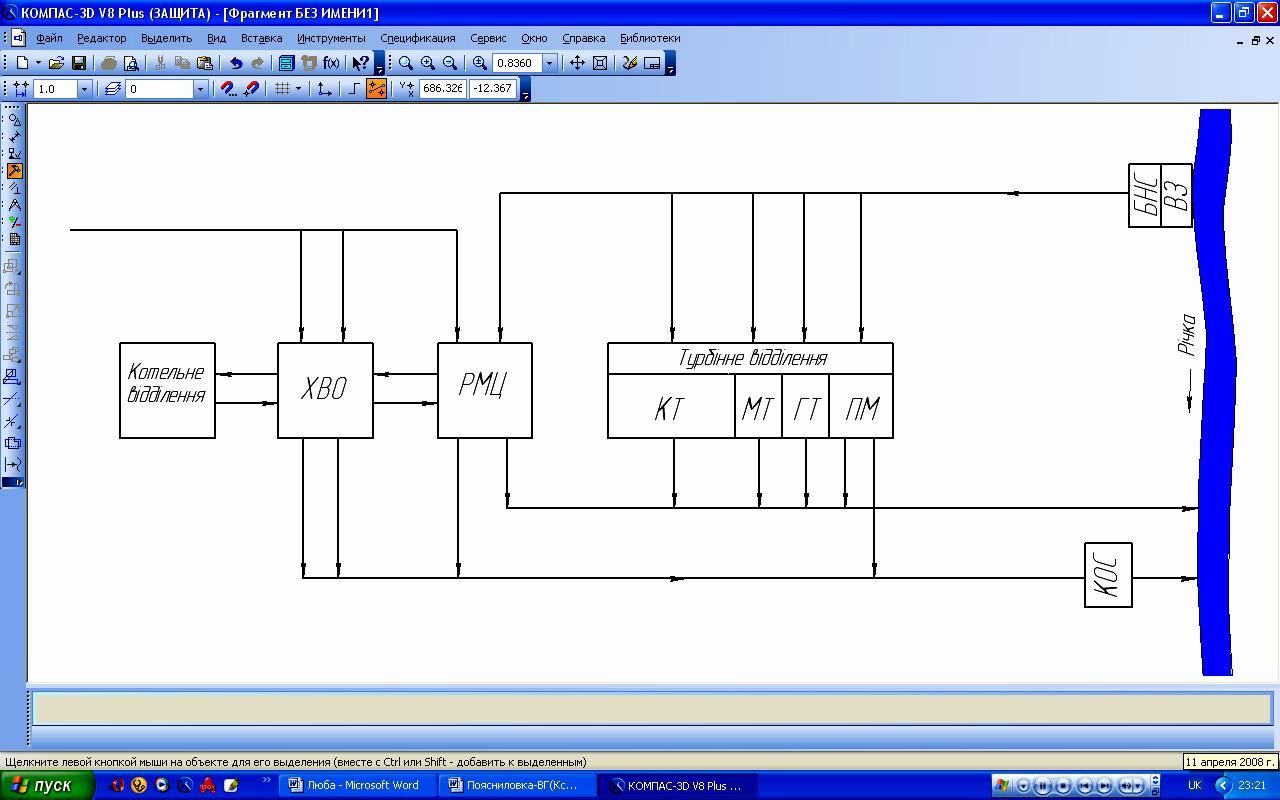Open the zoom scale 0.8360 dropdown

point(549,63)
